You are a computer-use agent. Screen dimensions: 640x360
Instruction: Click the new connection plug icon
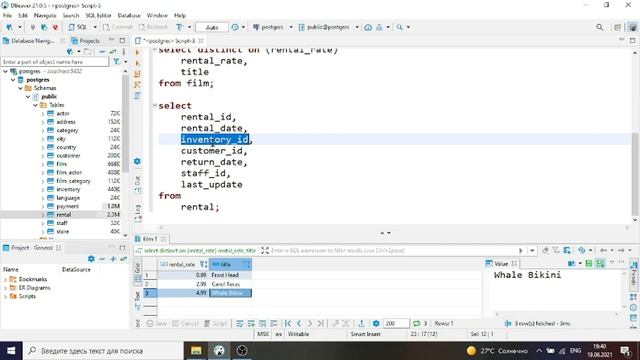9,27
